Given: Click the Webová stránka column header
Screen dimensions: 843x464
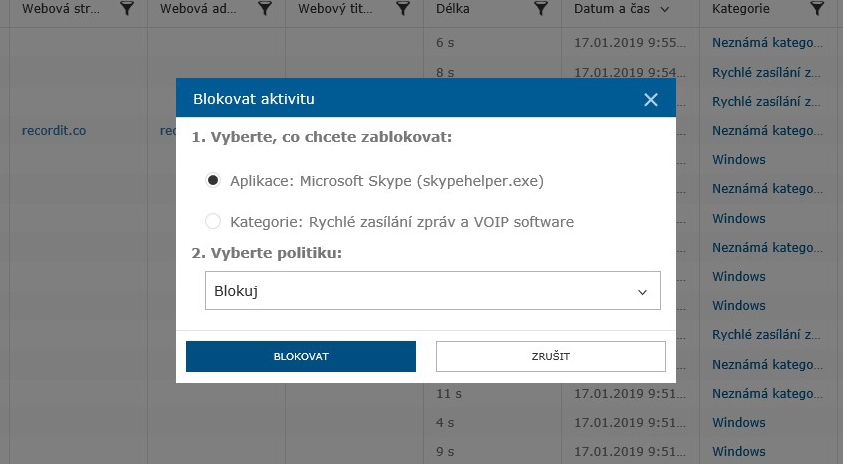Looking at the screenshot, I should pyautogui.click(x=61, y=9).
